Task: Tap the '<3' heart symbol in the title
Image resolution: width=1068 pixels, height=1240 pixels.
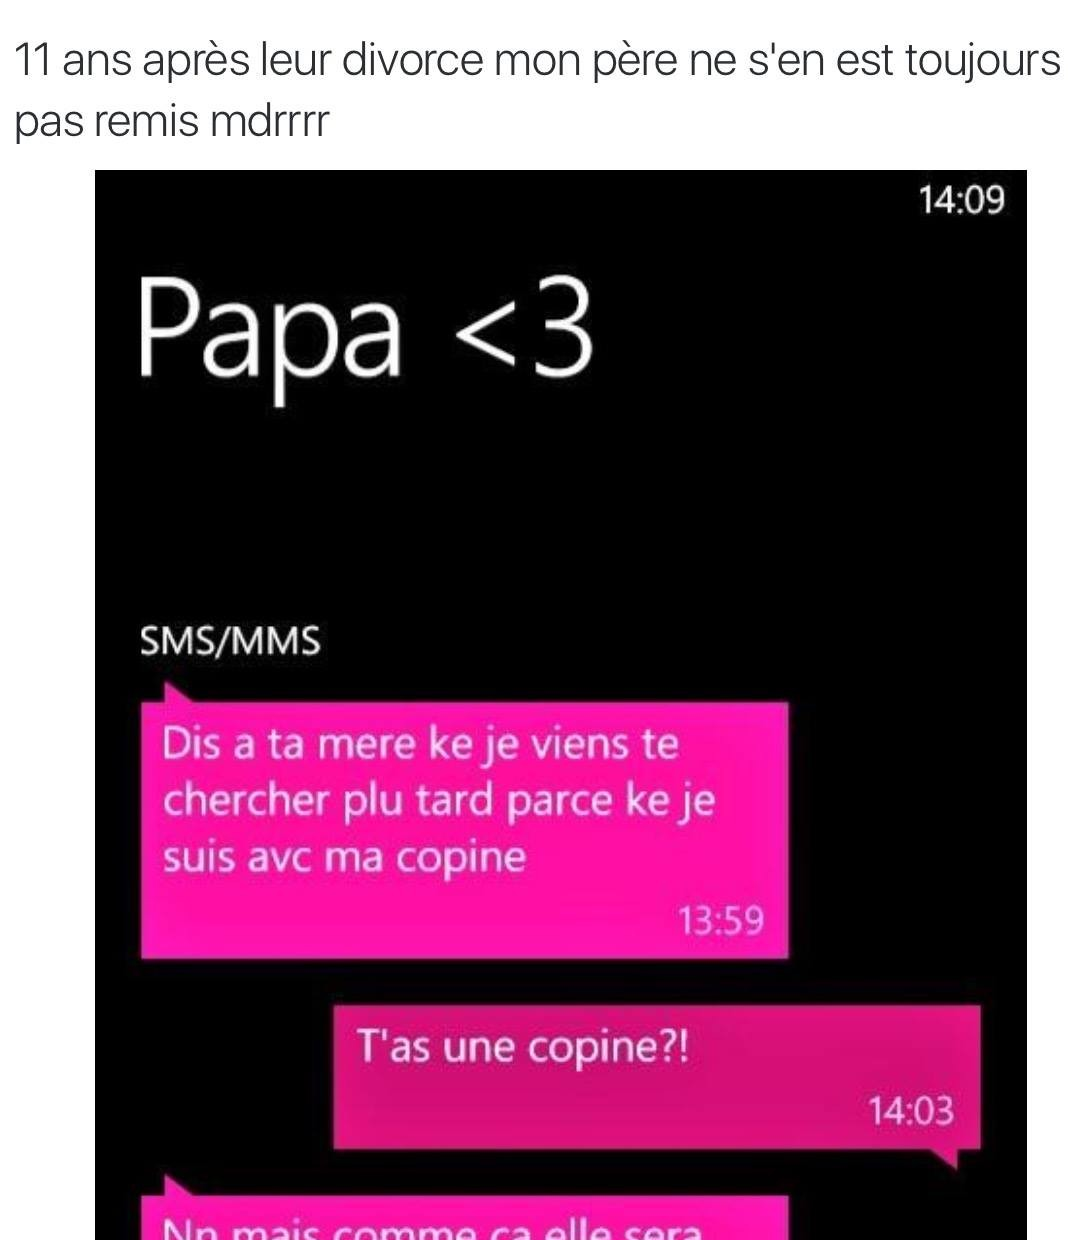Action: click(524, 328)
